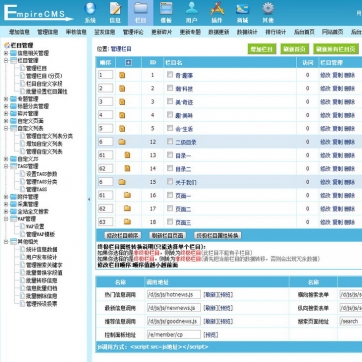Tick the checkbox for ID 16 row
The width and height of the screenshot is (362, 362).
tap(170, 195)
